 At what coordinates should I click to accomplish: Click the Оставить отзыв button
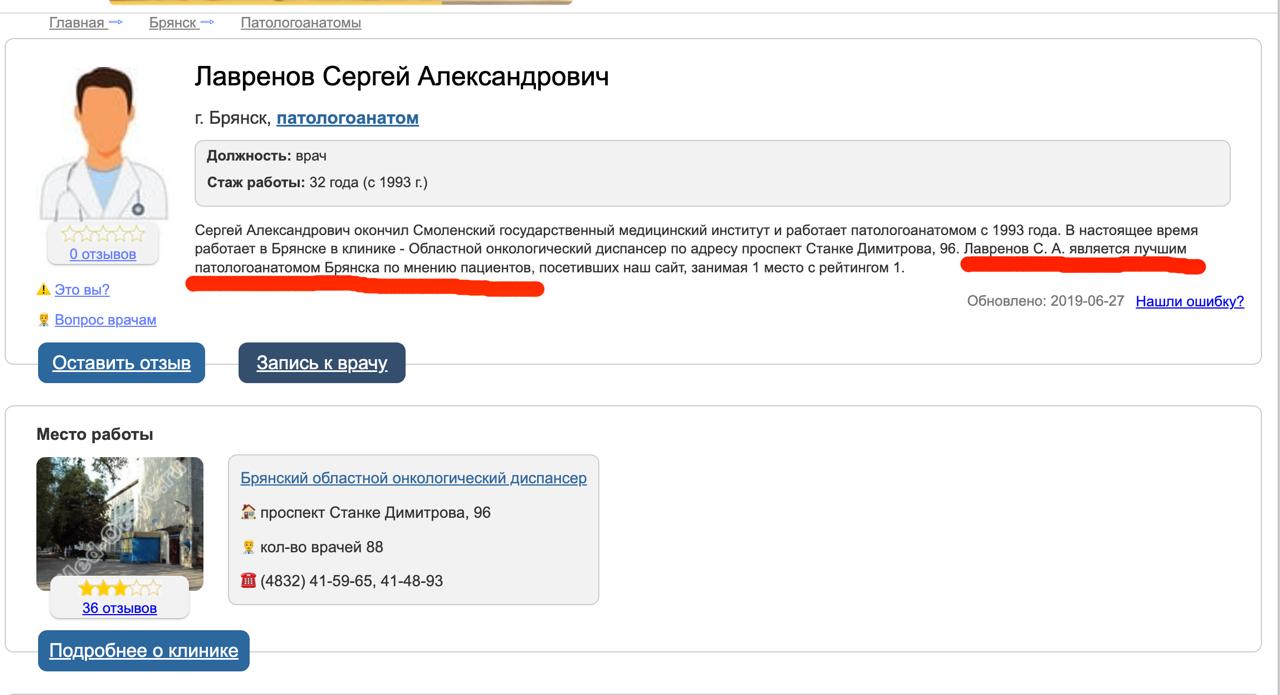tap(121, 362)
